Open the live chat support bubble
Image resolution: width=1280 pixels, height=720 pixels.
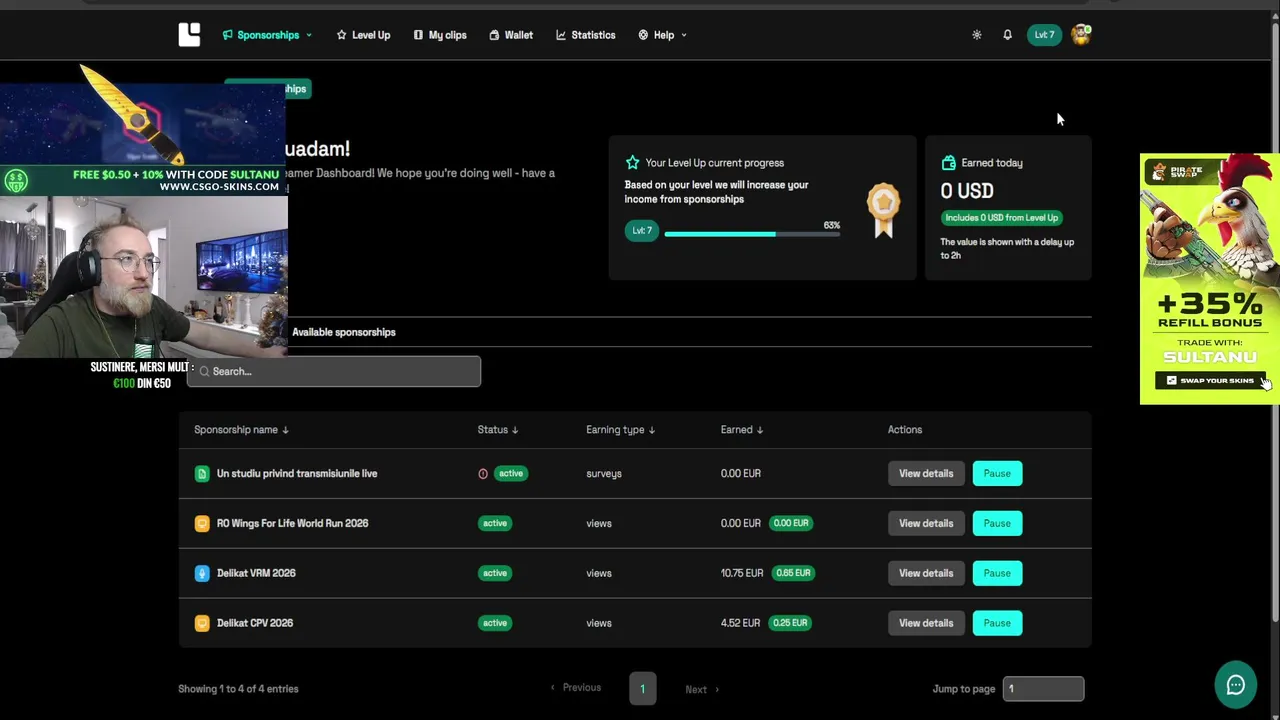tap(1236, 685)
